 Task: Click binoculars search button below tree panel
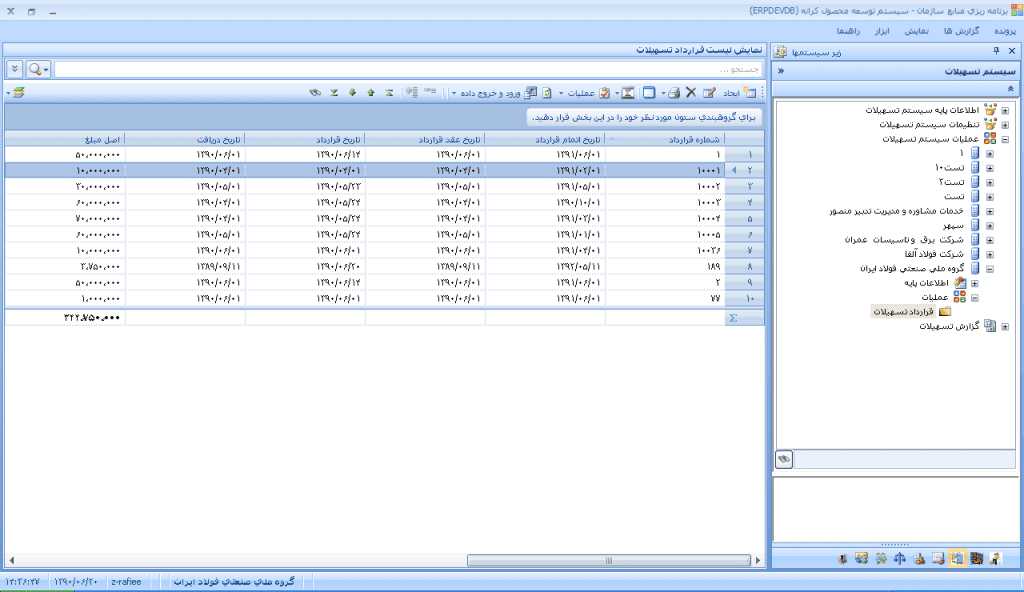pos(785,458)
